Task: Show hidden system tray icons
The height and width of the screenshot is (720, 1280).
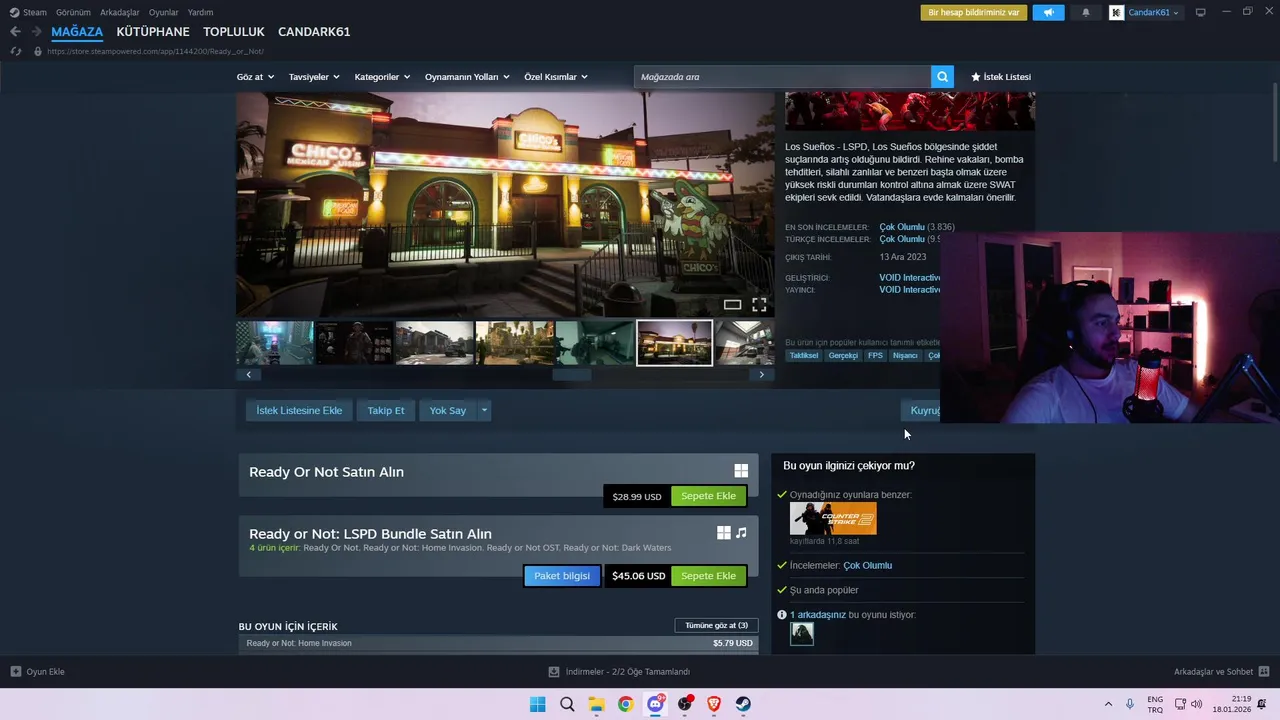Action: click(1108, 704)
